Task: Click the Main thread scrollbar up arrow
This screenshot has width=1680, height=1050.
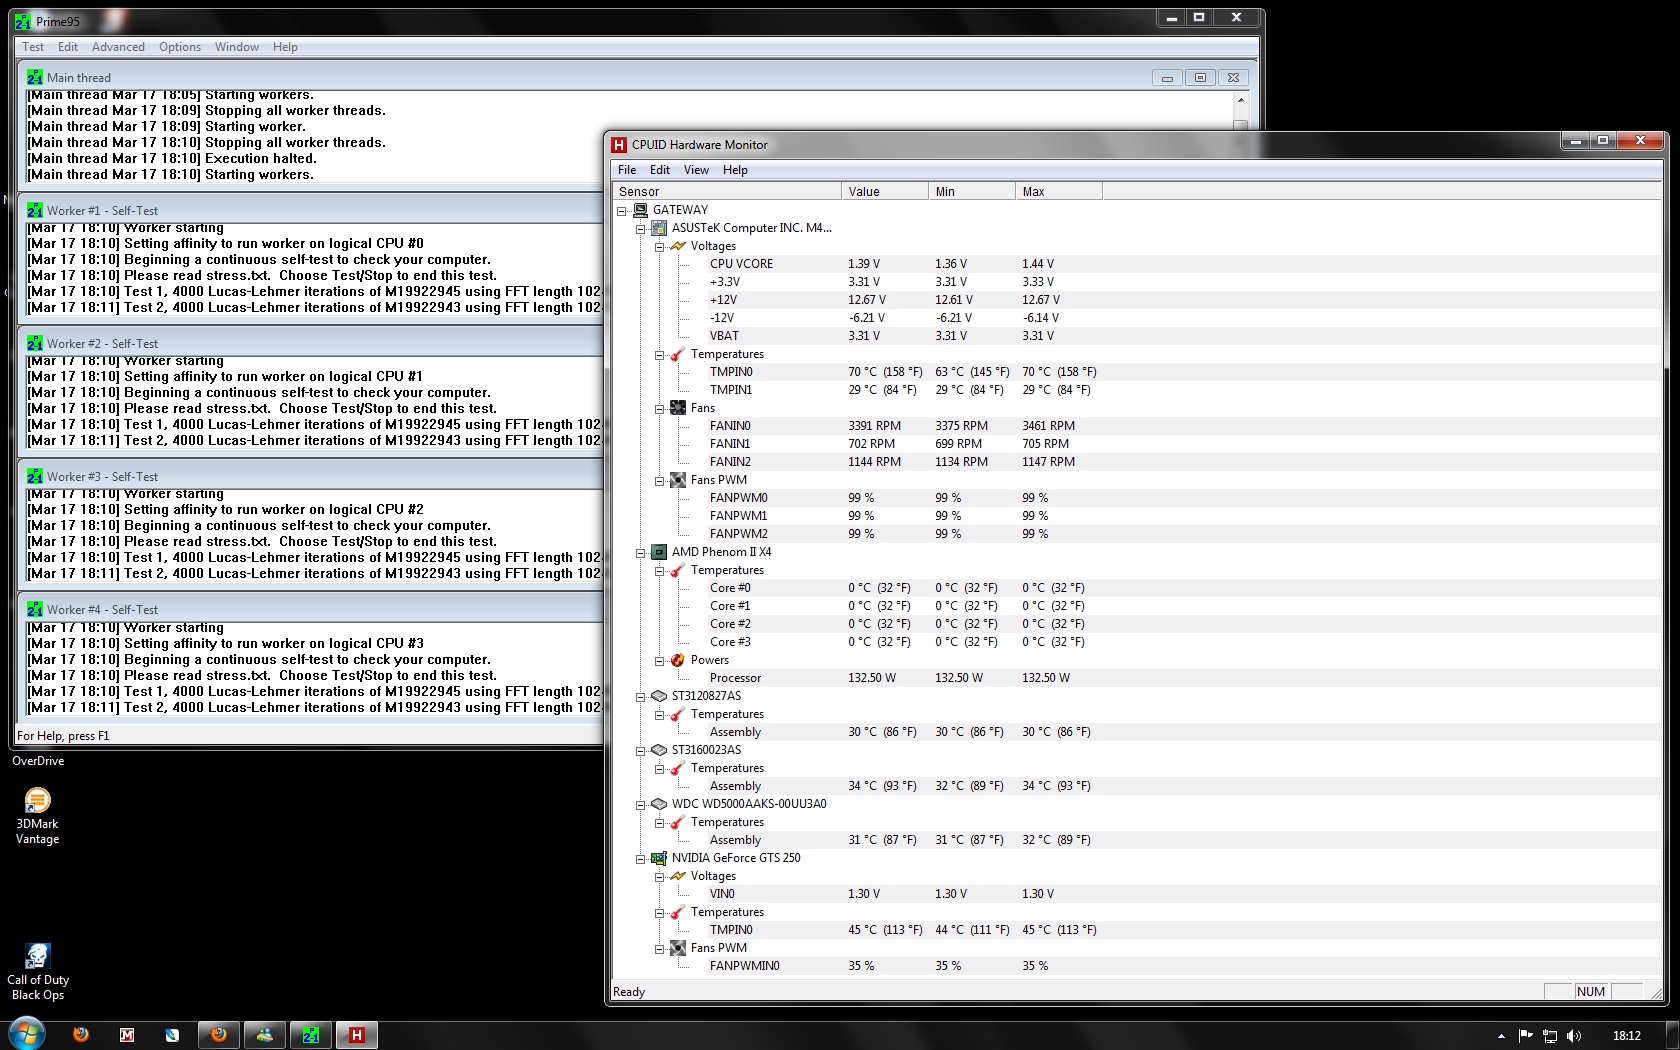Action: tap(1241, 100)
